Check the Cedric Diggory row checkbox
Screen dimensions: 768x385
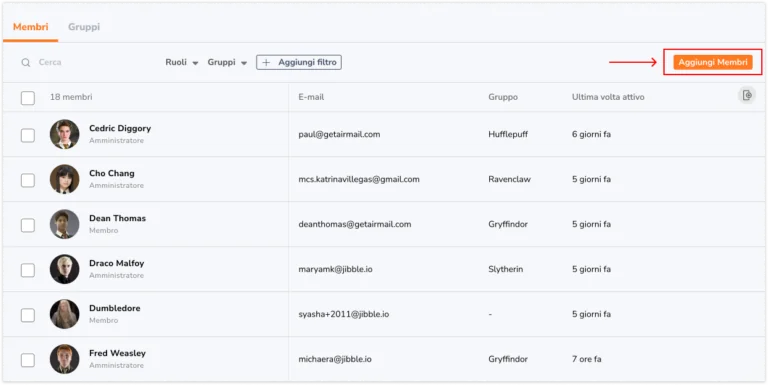pyautogui.click(x=28, y=135)
